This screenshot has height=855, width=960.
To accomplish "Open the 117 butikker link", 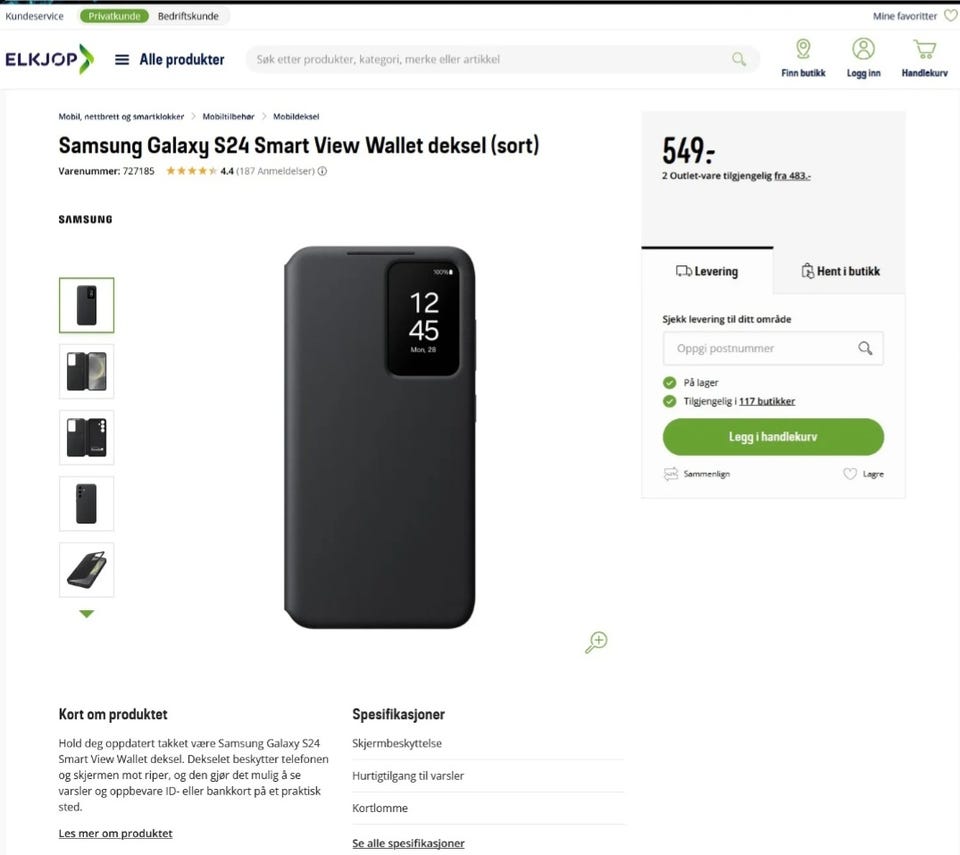I will pos(767,401).
